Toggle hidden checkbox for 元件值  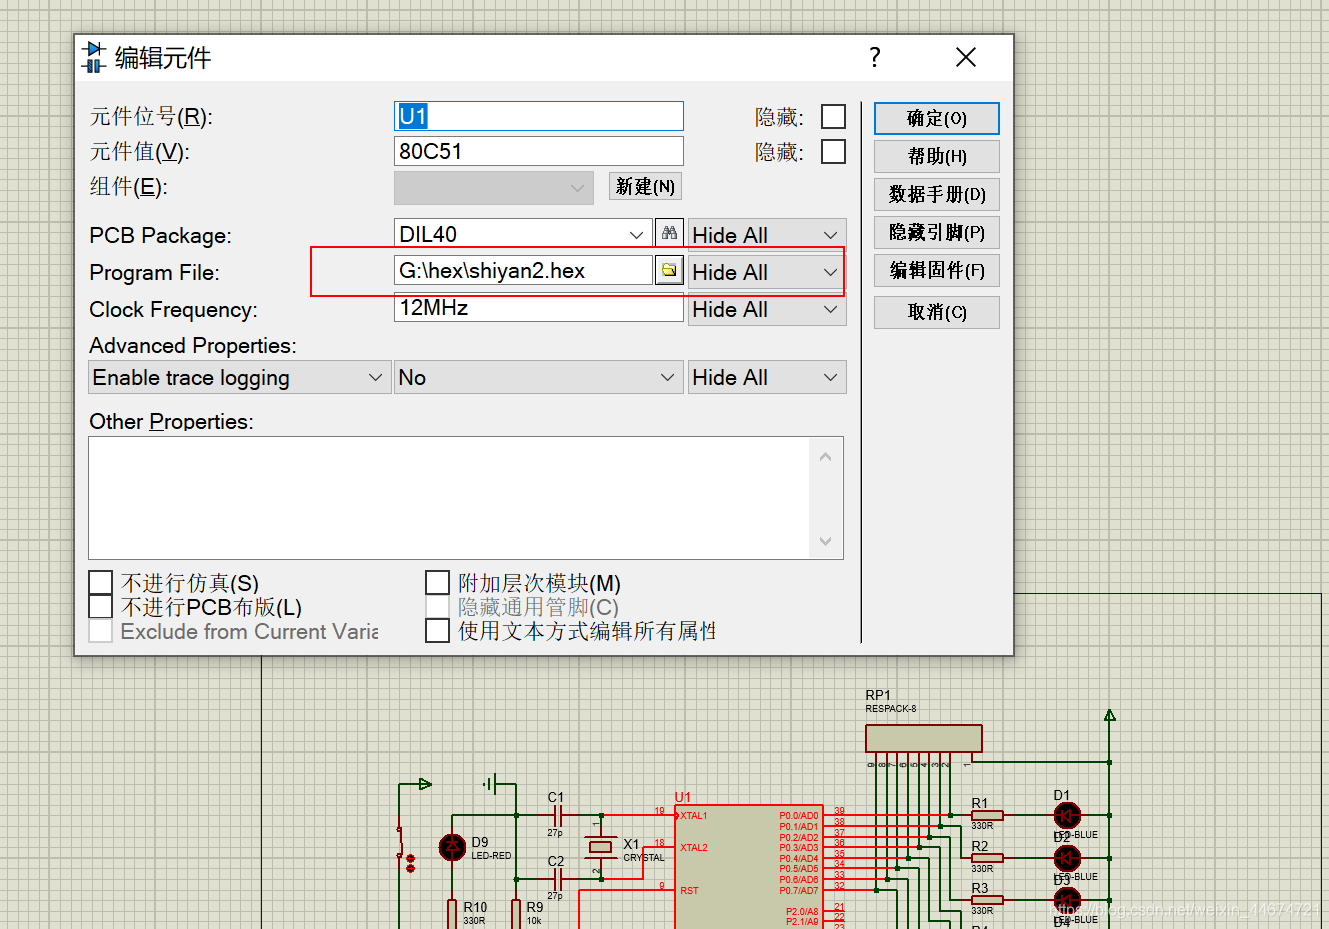[x=833, y=151]
